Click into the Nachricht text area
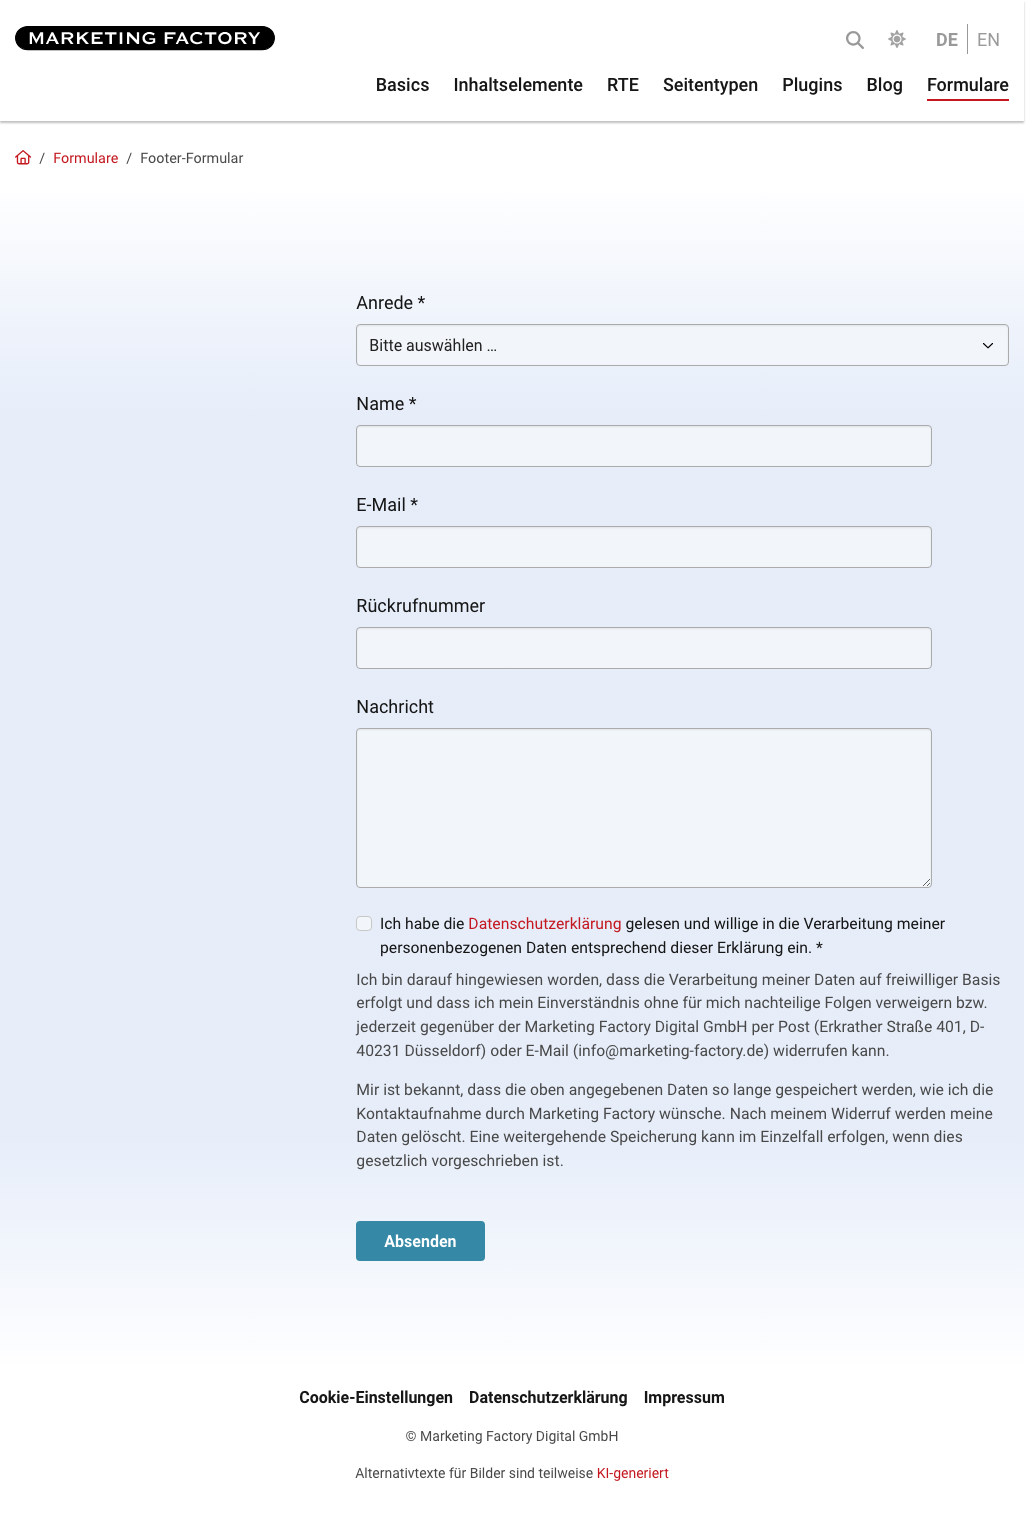The image size is (1032, 1515). coord(644,808)
